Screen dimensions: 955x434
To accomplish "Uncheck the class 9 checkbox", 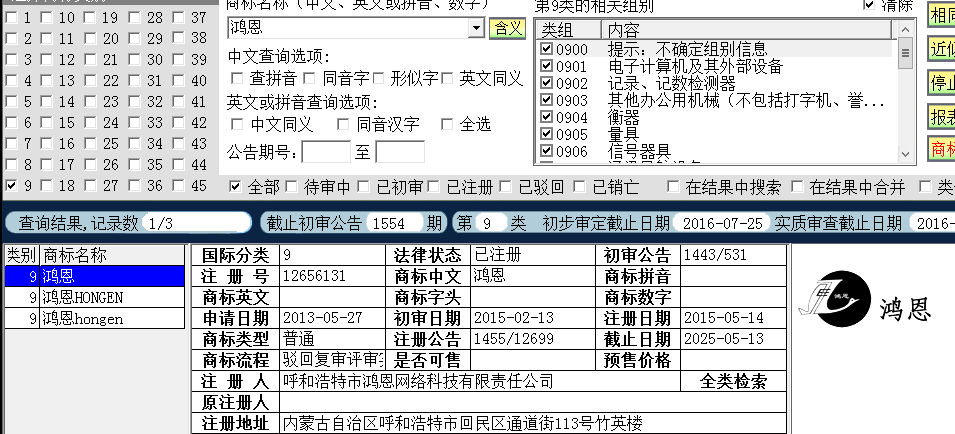I will point(12,186).
